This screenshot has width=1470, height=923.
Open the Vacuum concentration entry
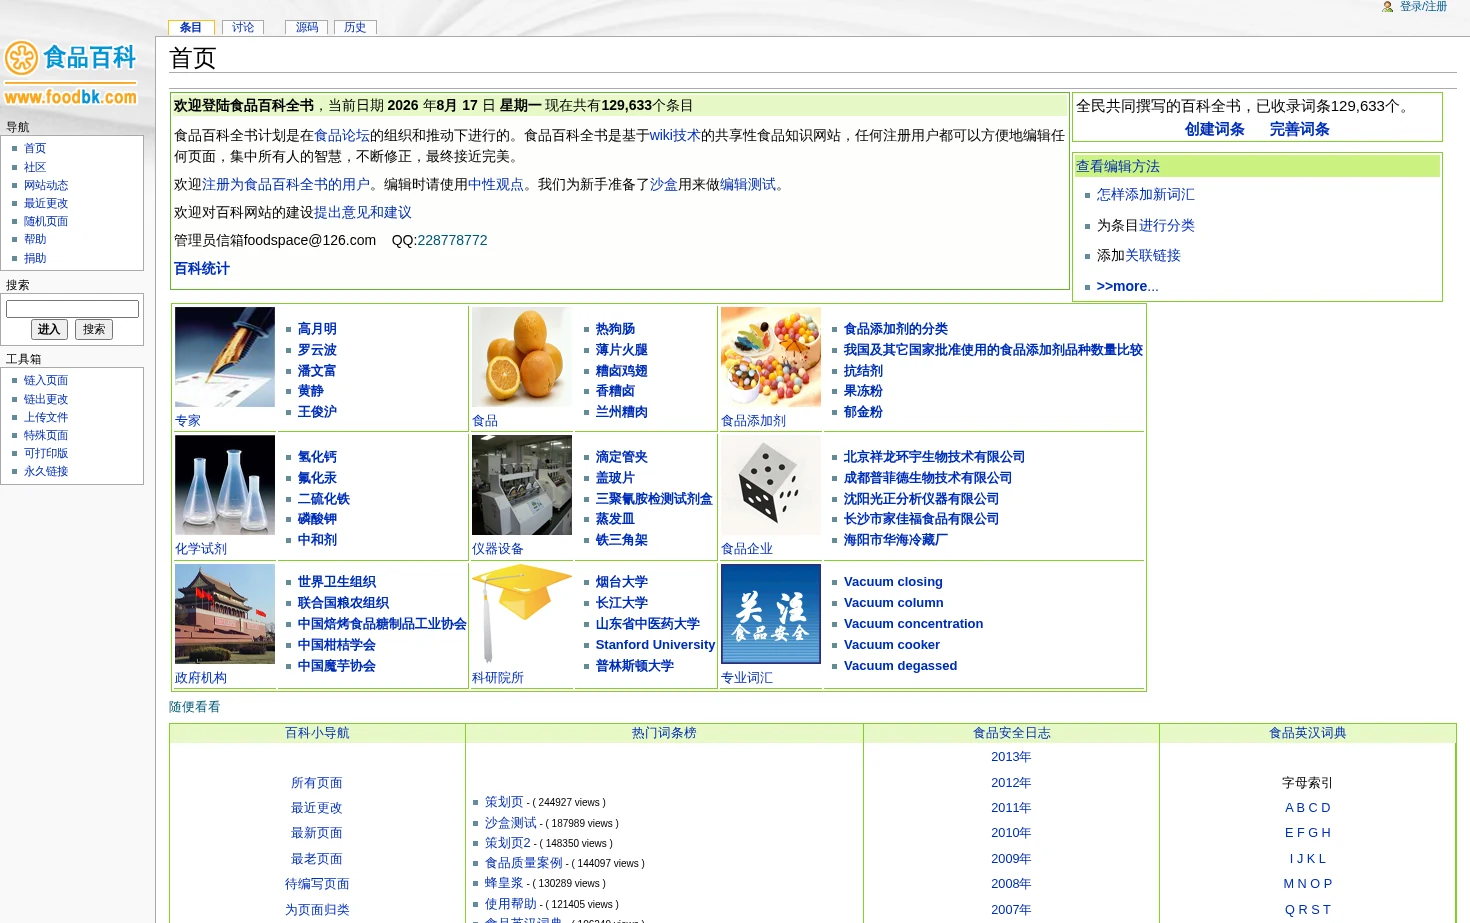click(x=913, y=623)
